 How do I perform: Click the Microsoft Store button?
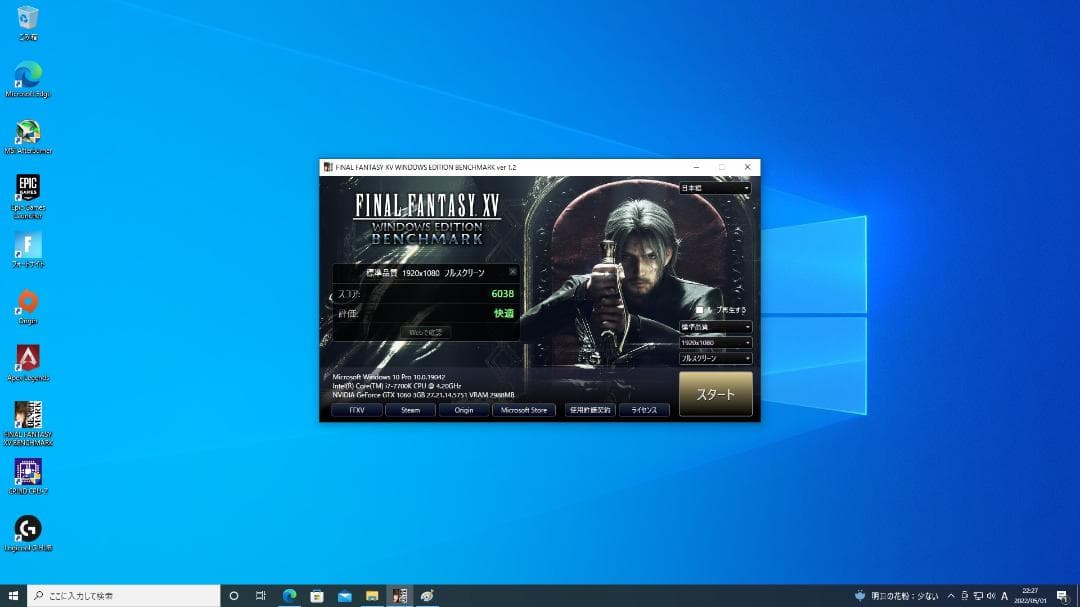click(x=524, y=410)
